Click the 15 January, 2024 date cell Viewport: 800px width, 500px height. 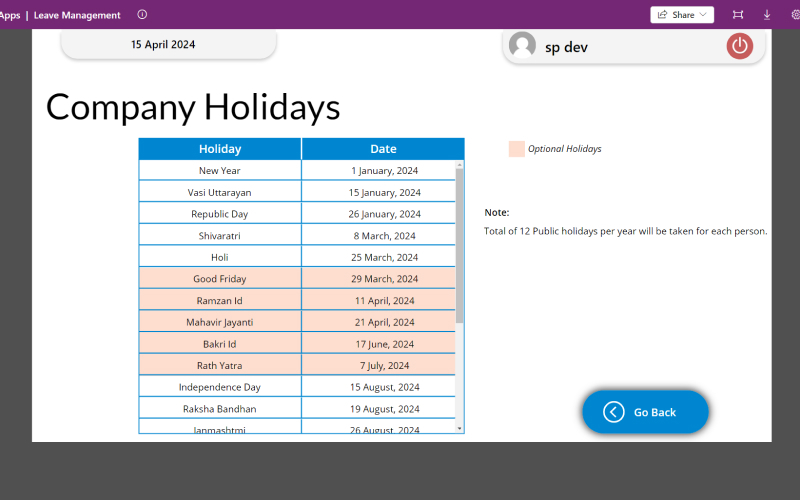[x=379, y=192]
